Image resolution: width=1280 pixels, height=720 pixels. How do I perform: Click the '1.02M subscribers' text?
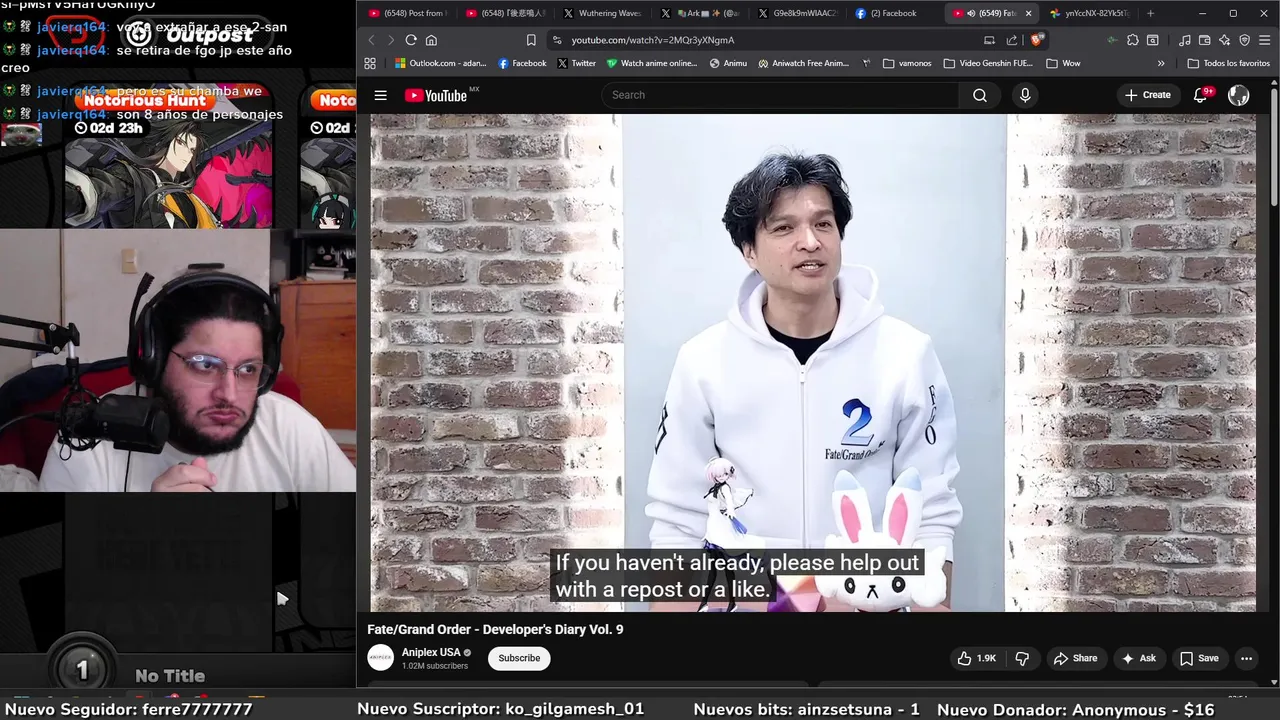click(435, 666)
